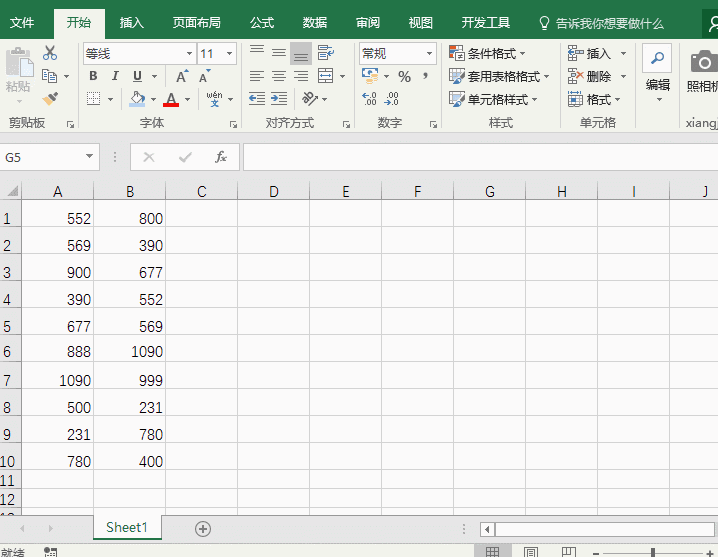Click the camera 照相机 icon
The width and height of the screenshot is (718, 557).
pos(703,61)
